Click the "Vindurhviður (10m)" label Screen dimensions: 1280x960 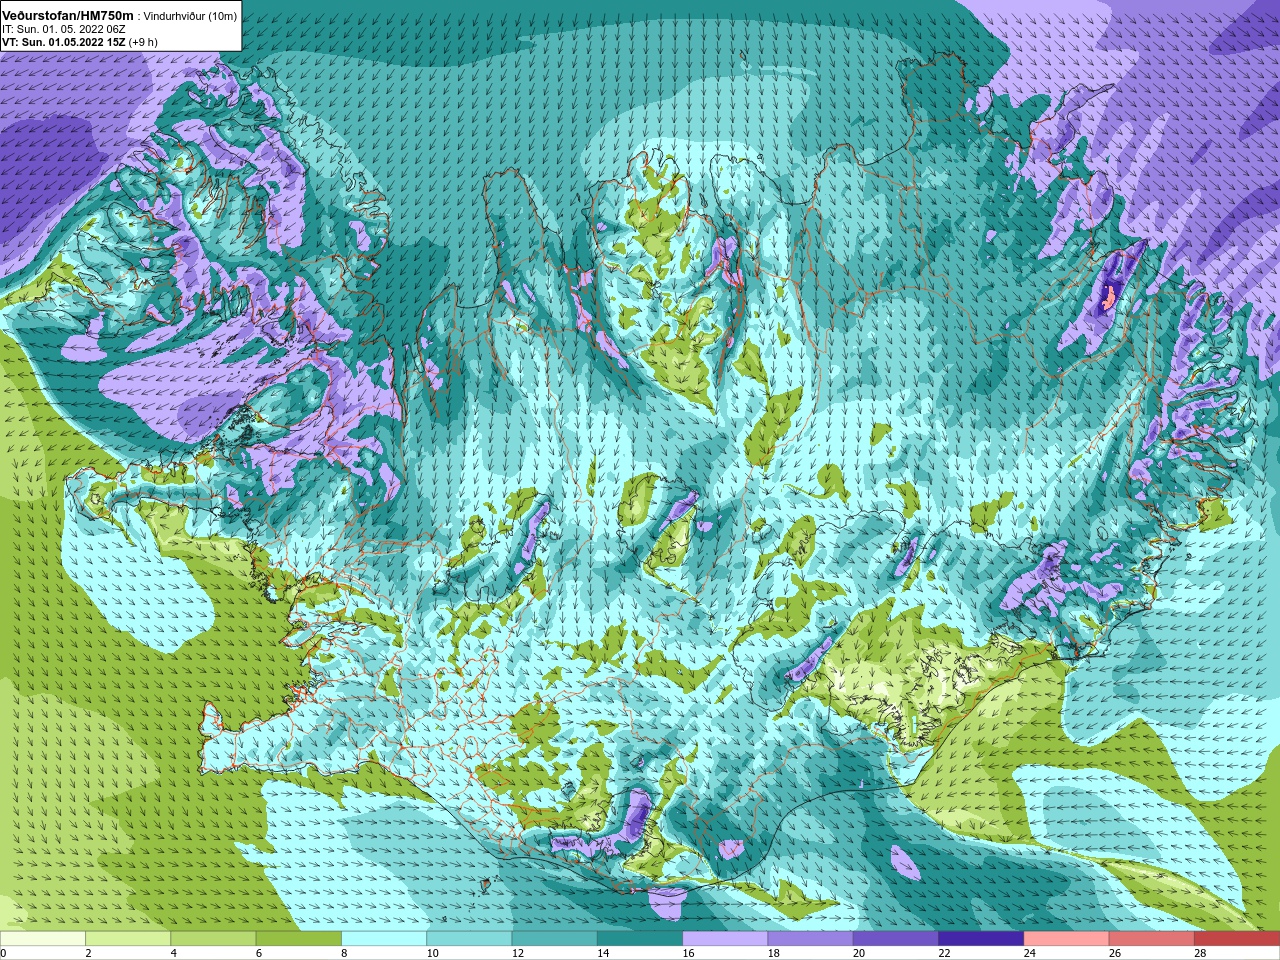(191, 16)
